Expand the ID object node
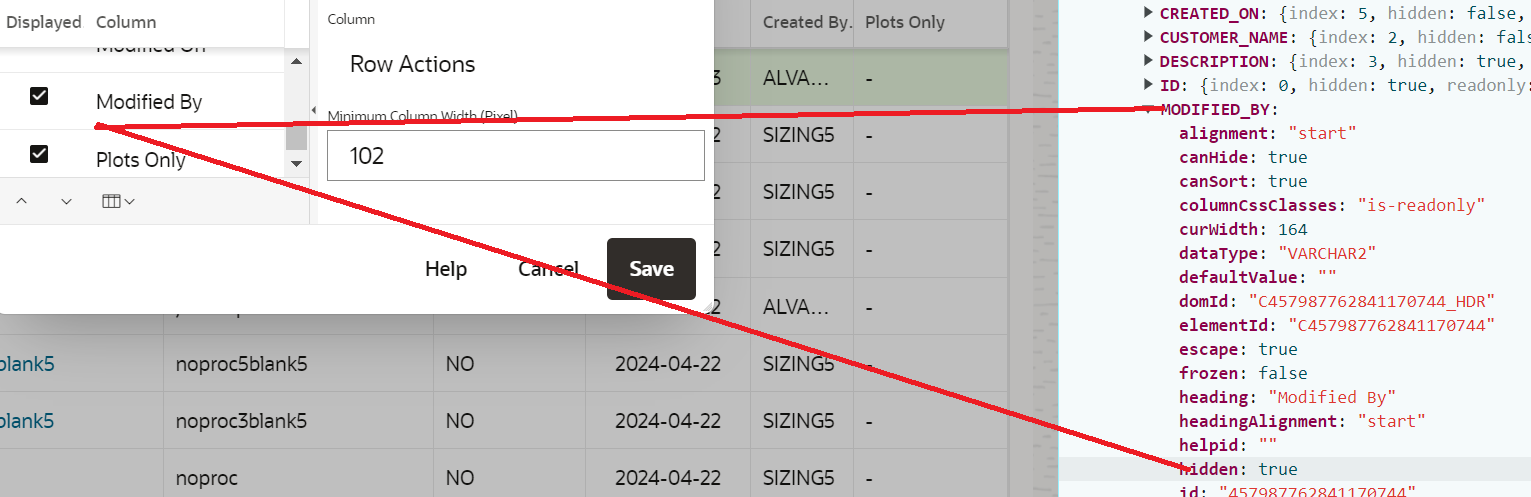Image resolution: width=1531 pixels, height=497 pixels. [x=1148, y=85]
